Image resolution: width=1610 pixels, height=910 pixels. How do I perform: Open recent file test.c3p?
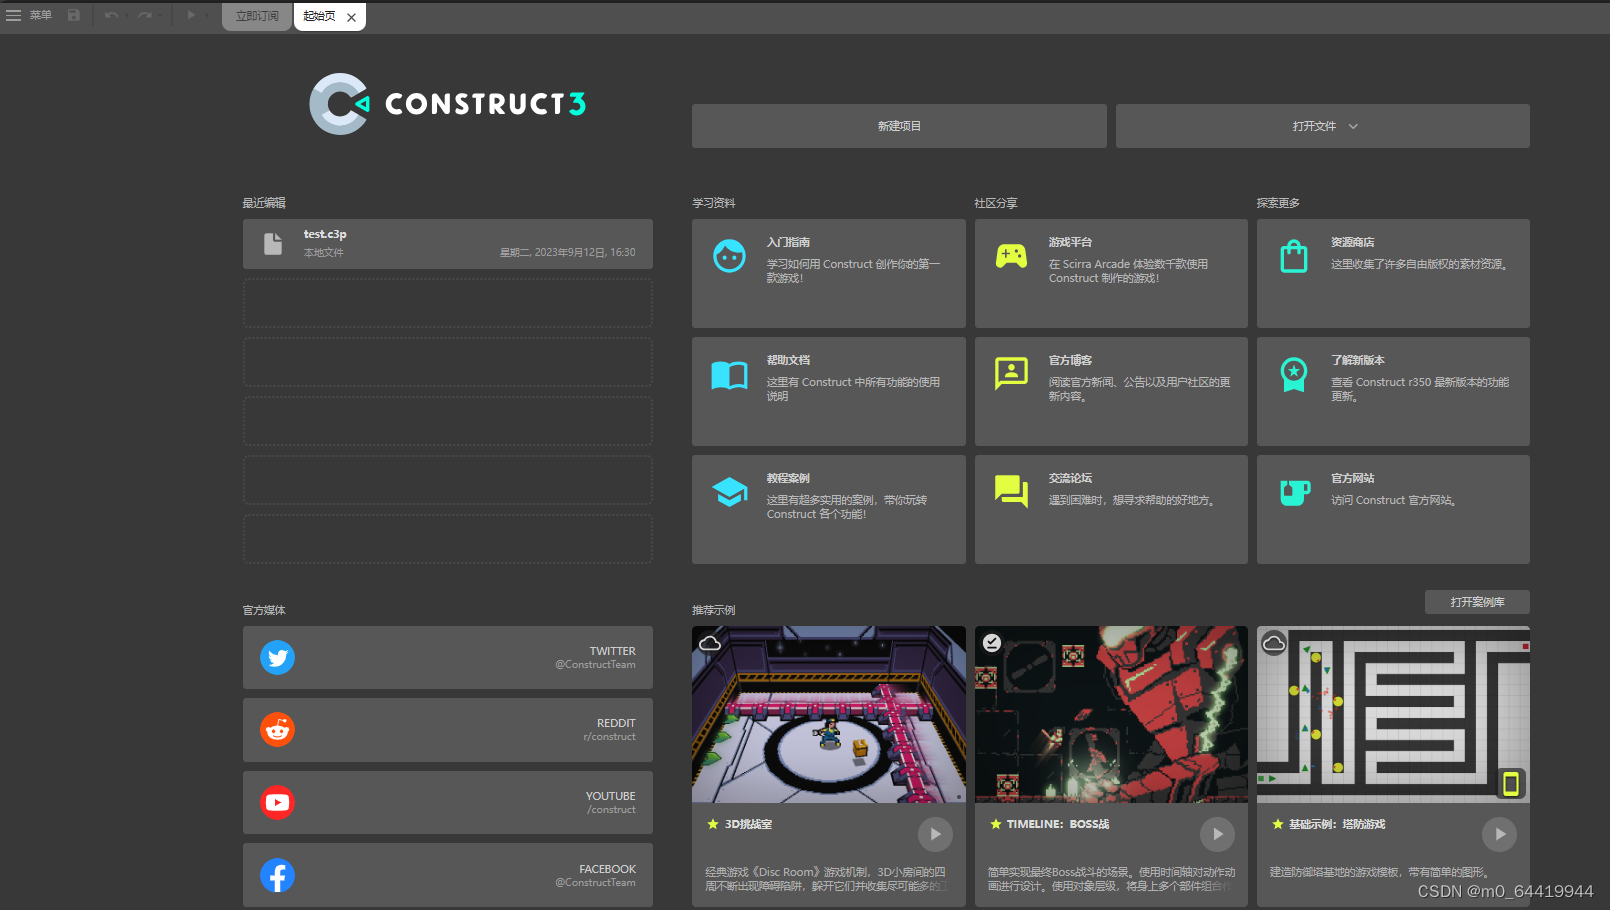(x=448, y=244)
